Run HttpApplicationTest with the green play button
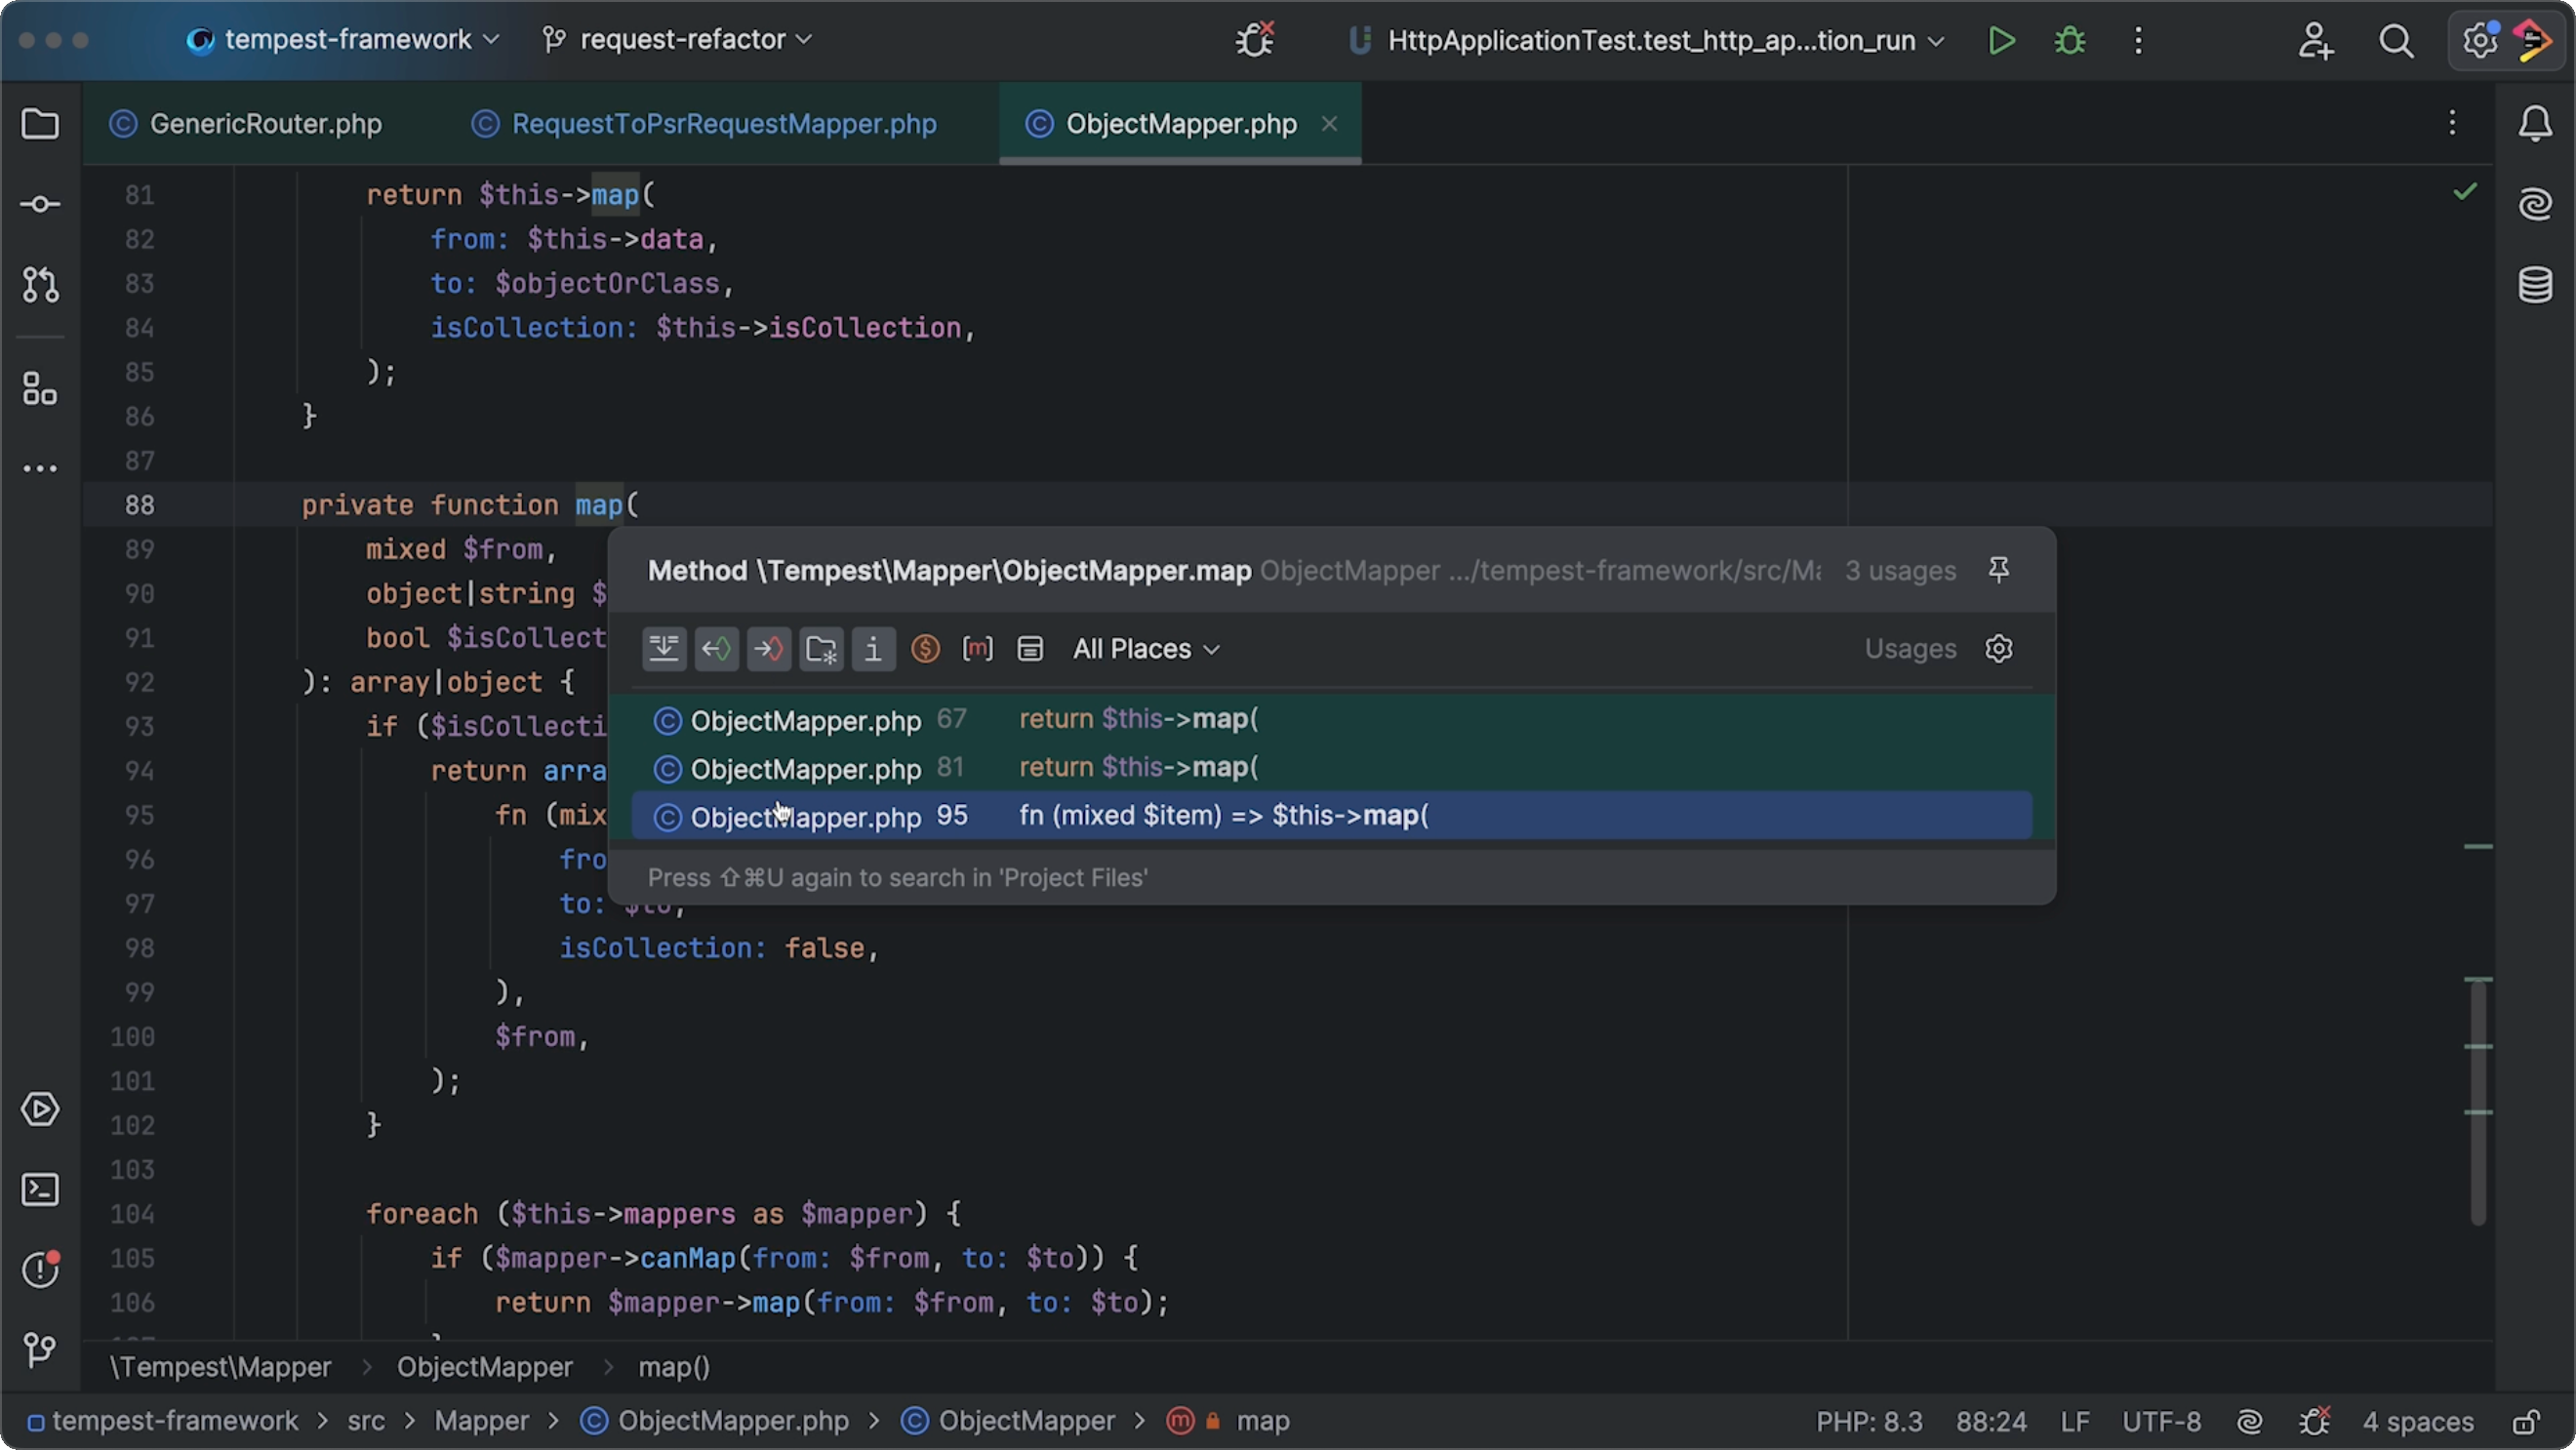This screenshot has height=1450, width=2576. 2001,40
